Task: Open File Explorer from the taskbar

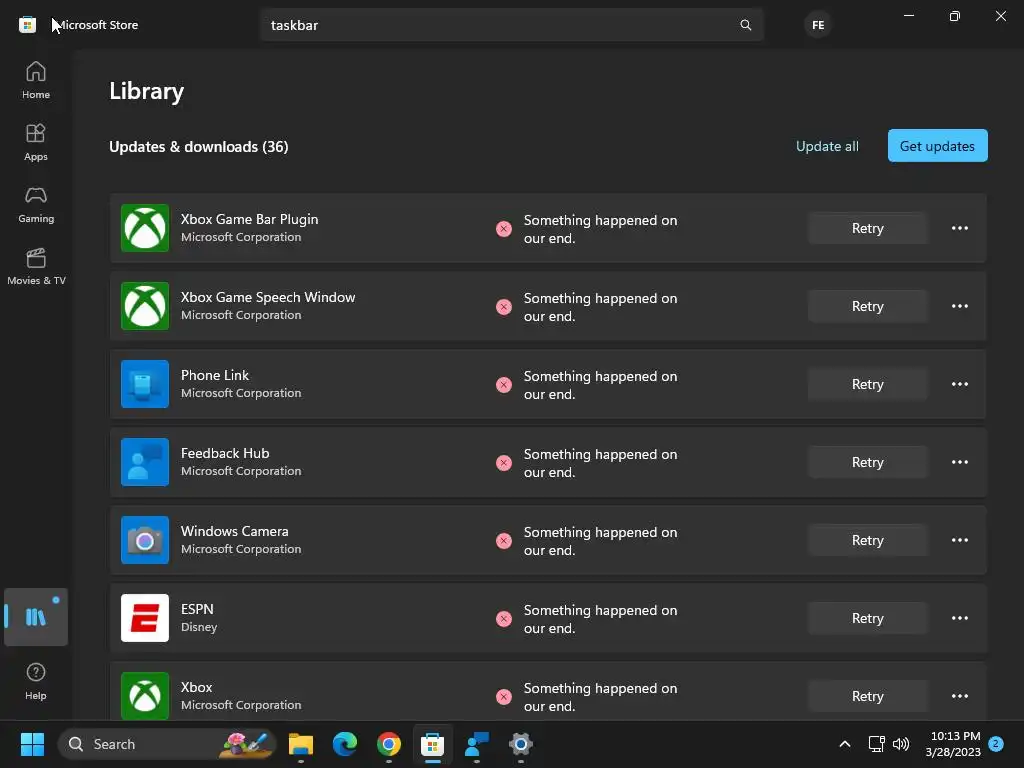Action: [x=301, y=744]
